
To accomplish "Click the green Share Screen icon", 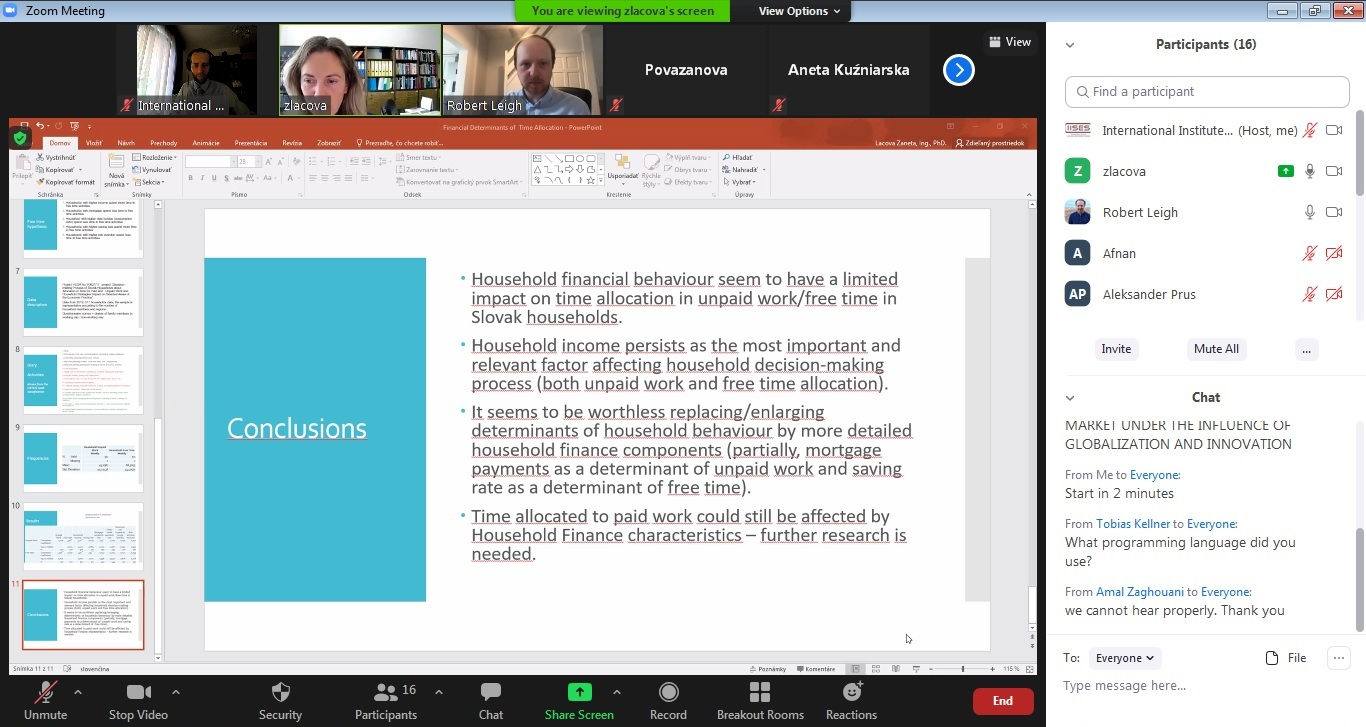I will point(579,692).
